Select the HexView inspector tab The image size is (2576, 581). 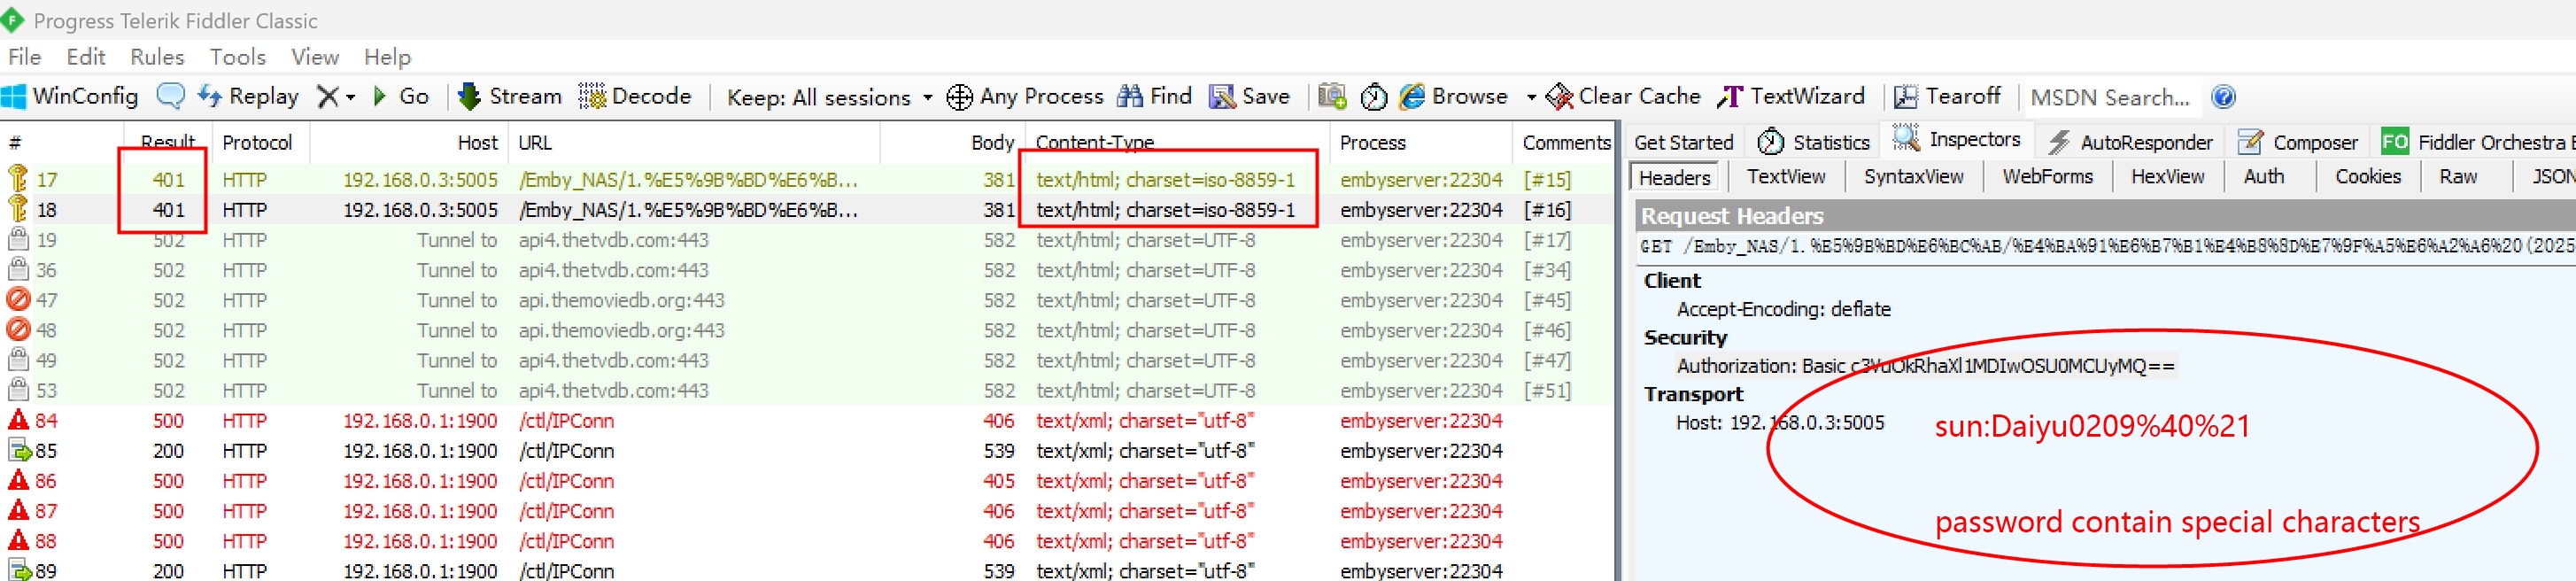2167,177
